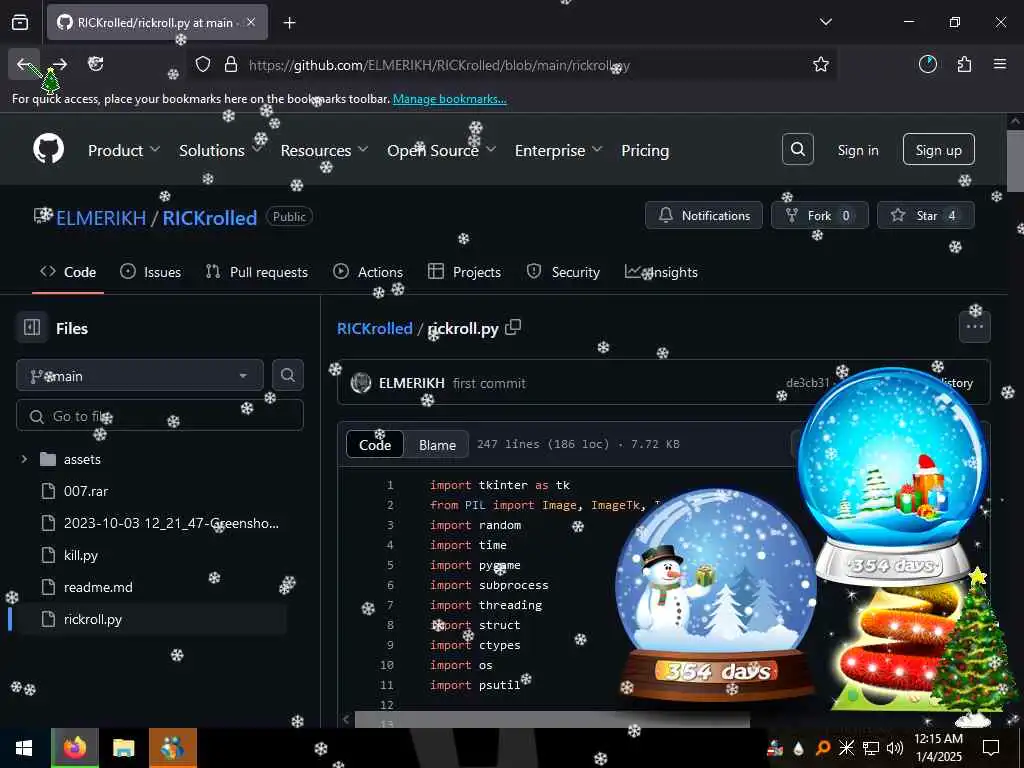Open readme.md in file tree
Screen dimensions: 1024x768
(x=98, y=587)
